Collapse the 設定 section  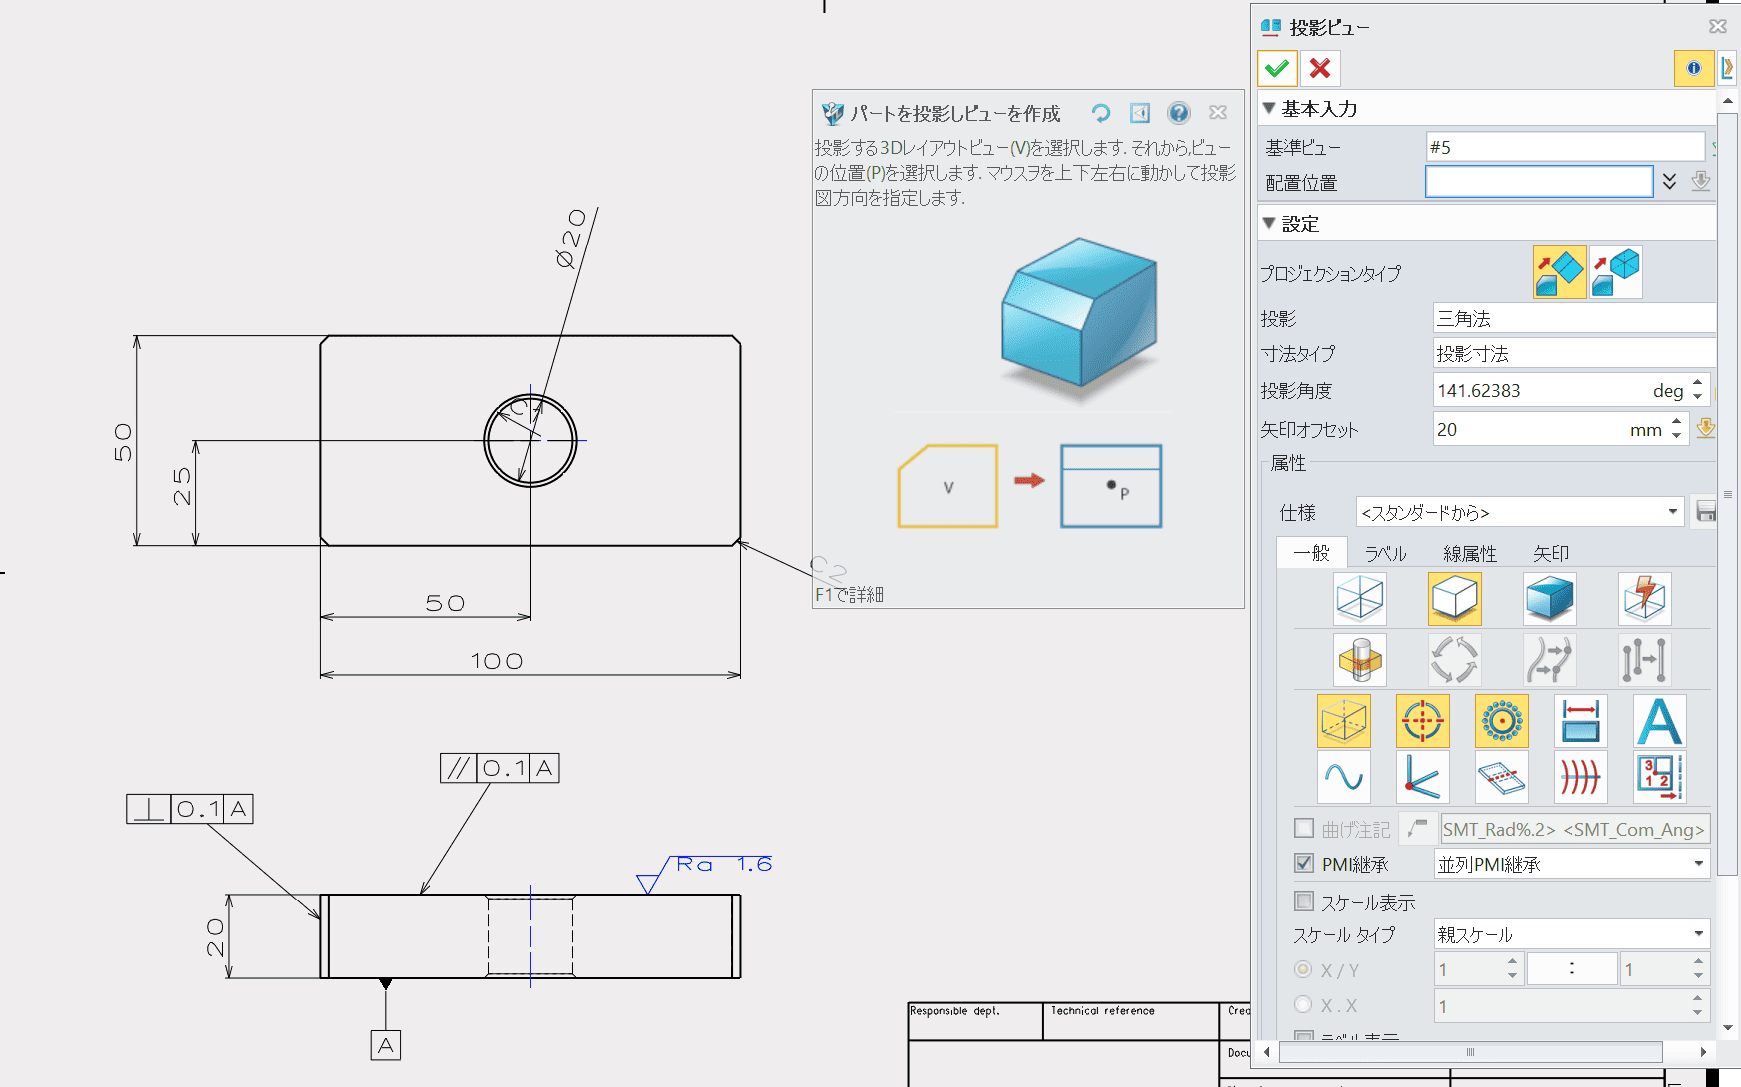click(x=1269, y=223)
